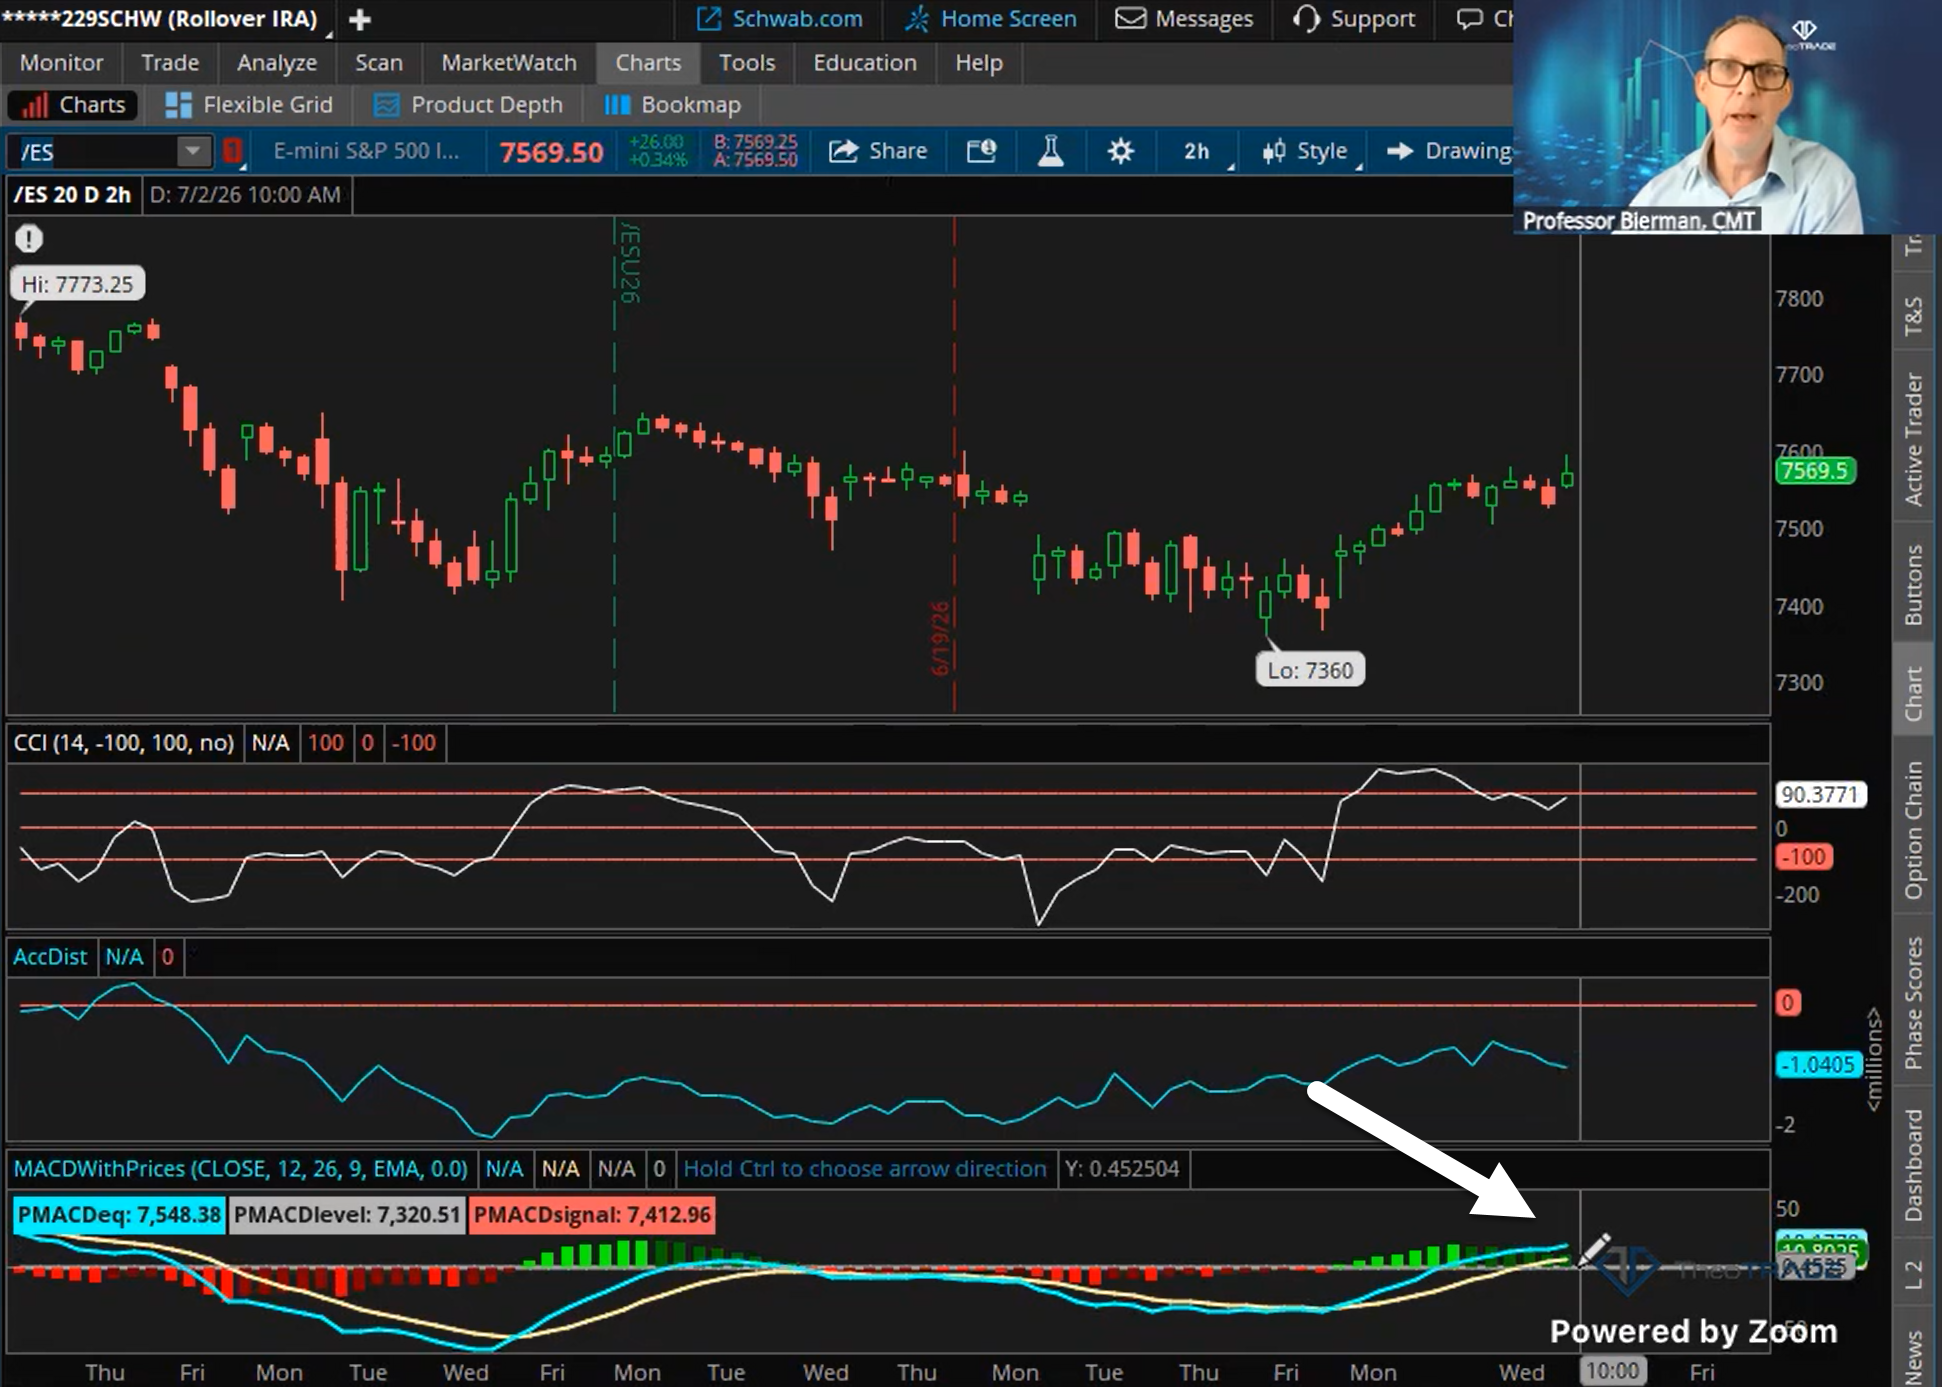Viewport: 1942px width, 1387px height.
Task: Click the 90.3771 CCI axis value
Action: (1820, 795)
